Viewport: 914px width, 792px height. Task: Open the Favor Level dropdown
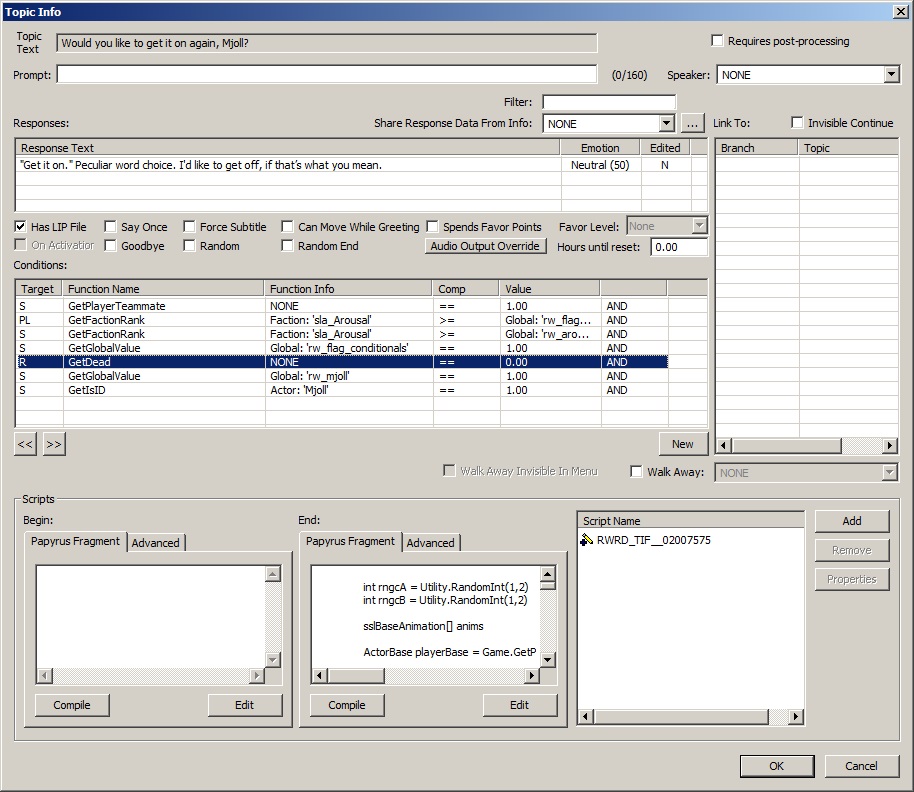click(x=699, y=227)
